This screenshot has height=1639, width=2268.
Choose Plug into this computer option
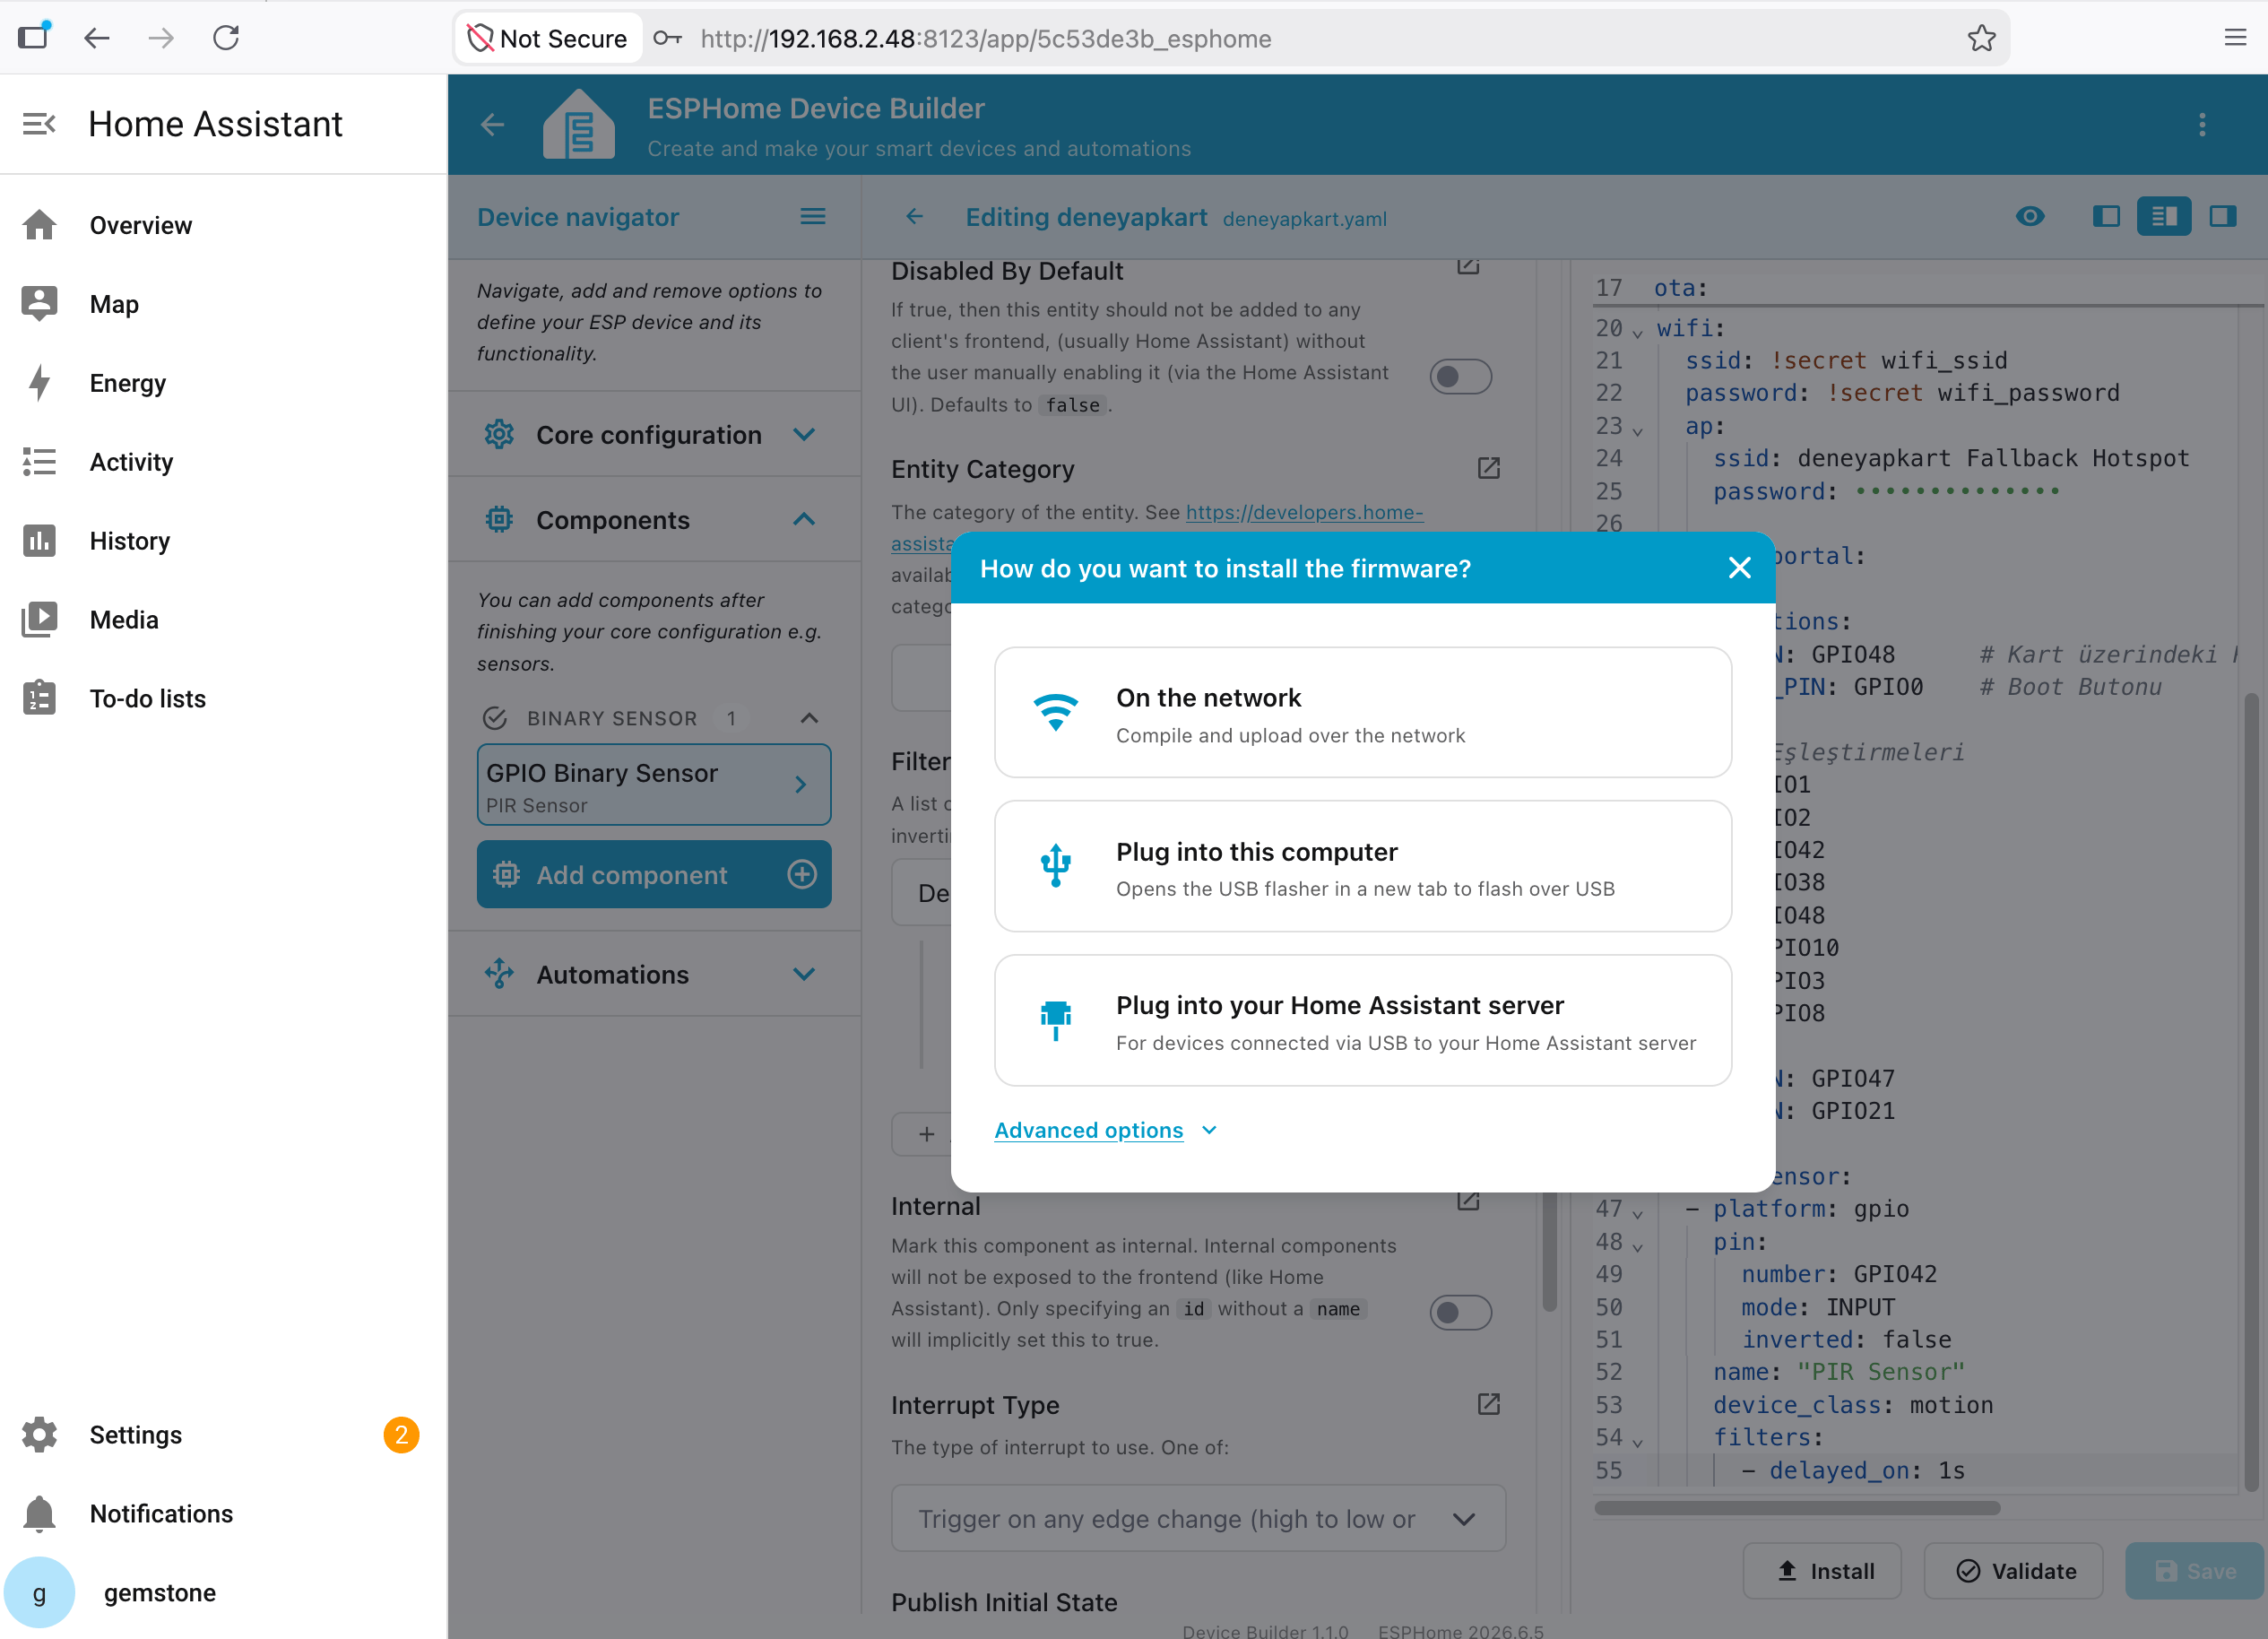[1362, 866]
